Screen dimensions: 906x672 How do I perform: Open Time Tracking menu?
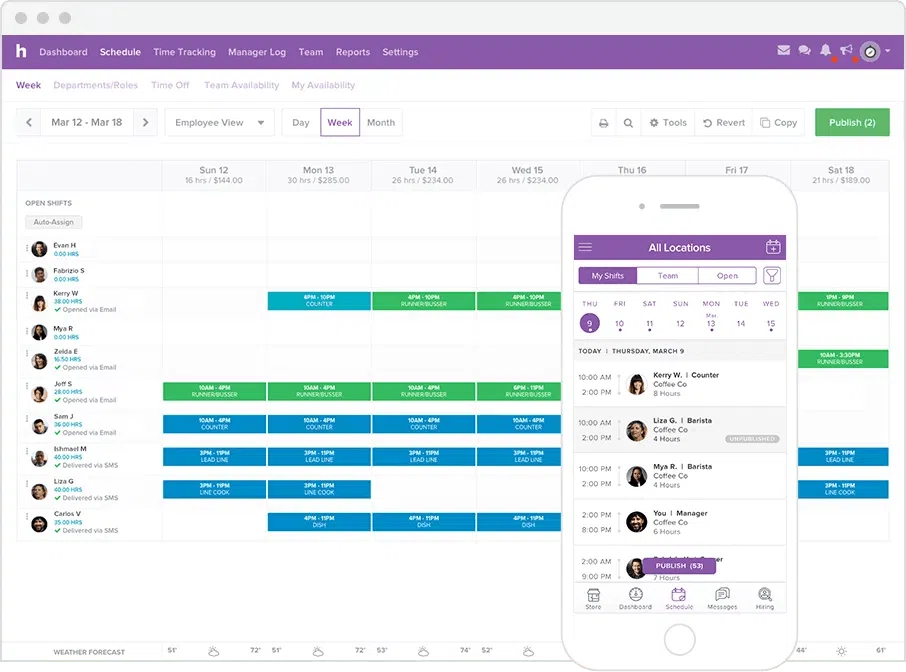184,52
